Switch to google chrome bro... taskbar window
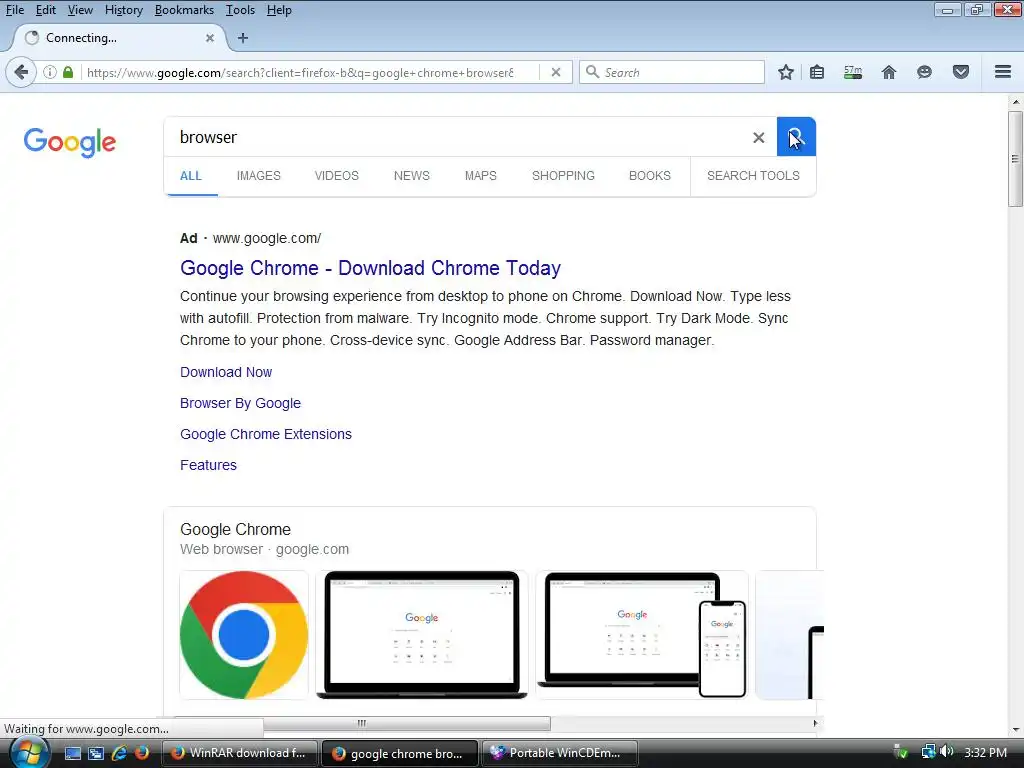 400,753
